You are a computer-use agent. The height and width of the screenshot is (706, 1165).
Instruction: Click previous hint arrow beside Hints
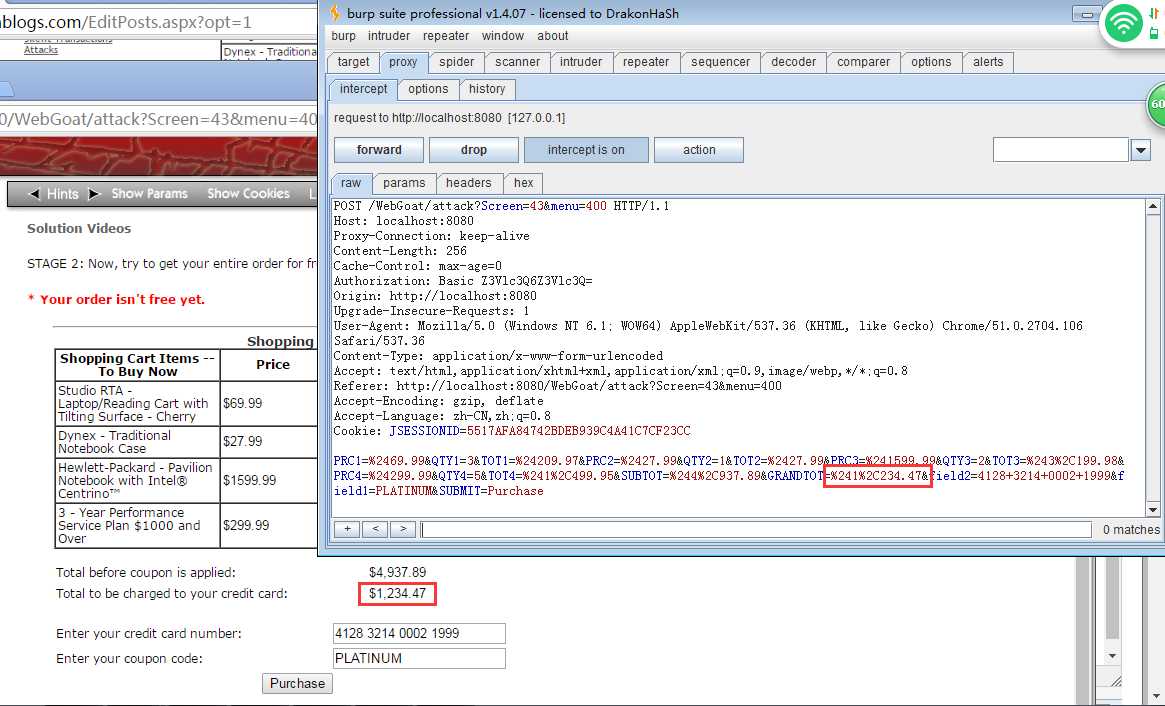(33, 194)
